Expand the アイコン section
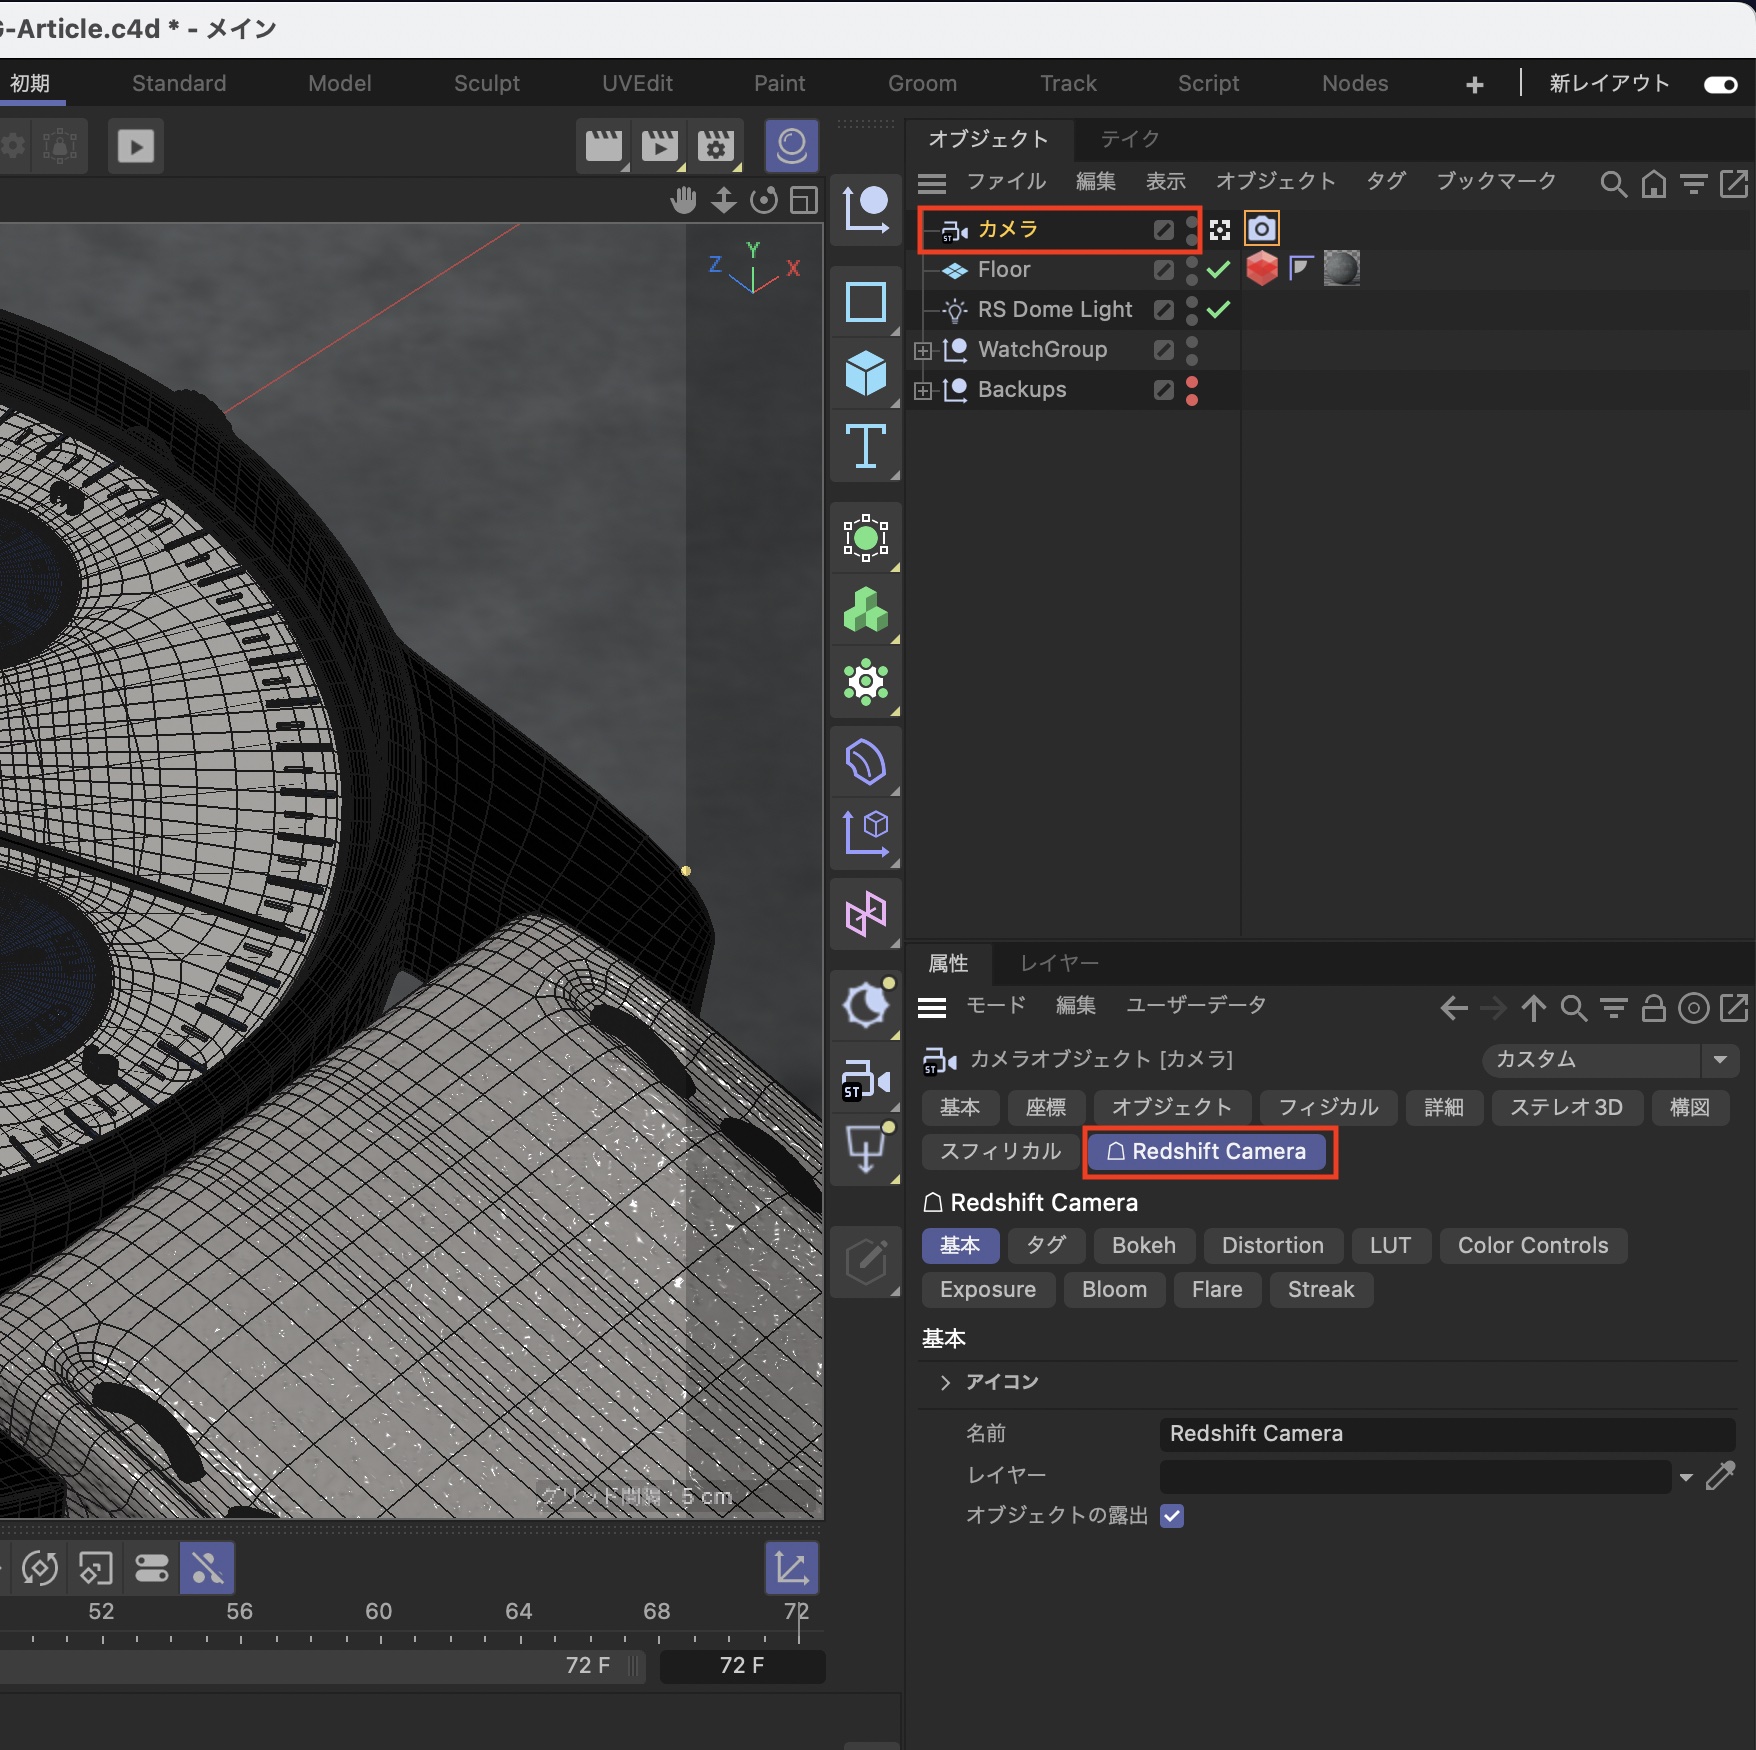Screen dimensions: 1756x1750 945,1382
